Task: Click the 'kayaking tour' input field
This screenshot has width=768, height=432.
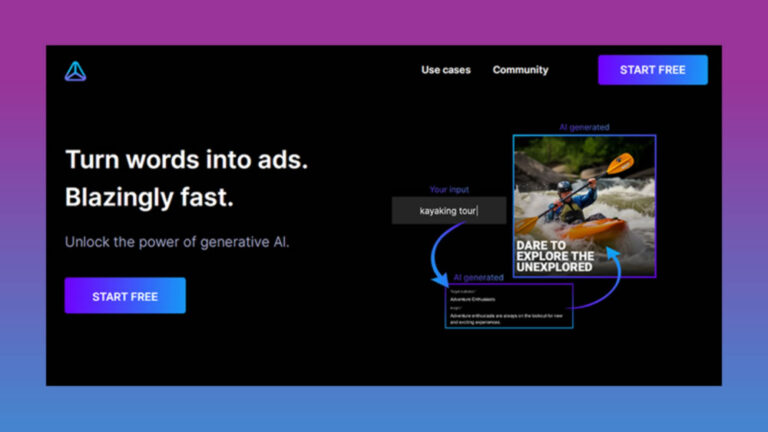Action: coord(449,211)
